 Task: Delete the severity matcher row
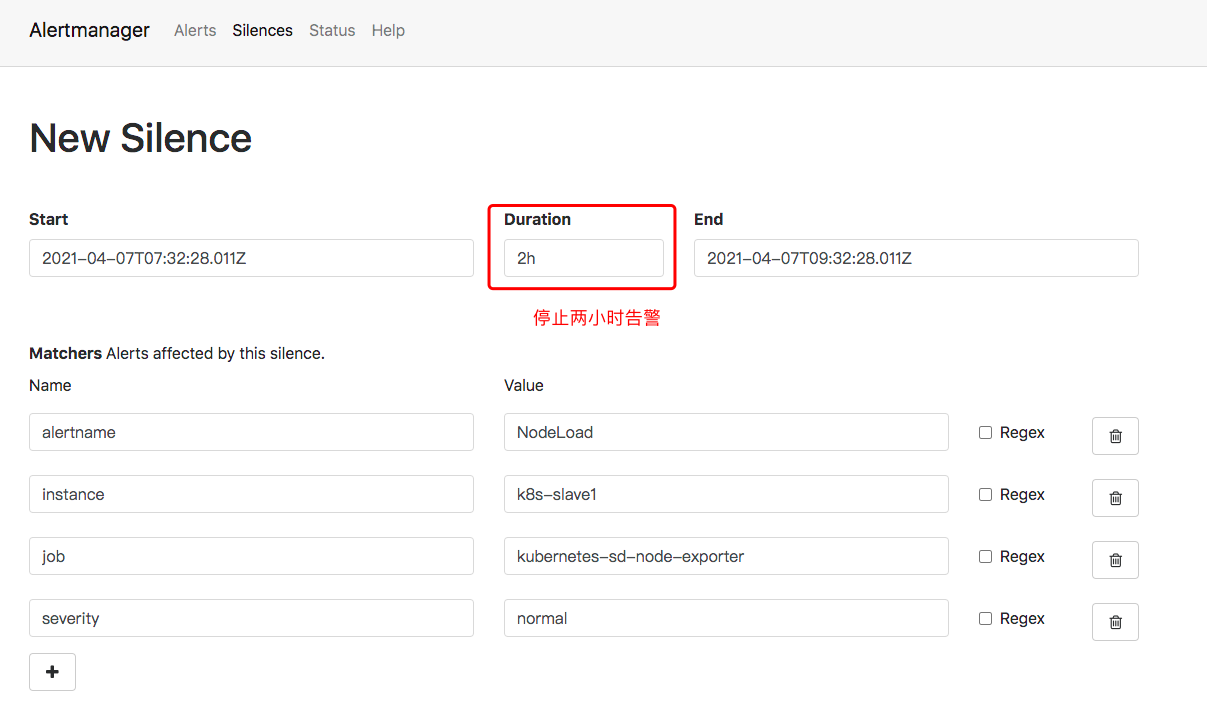click(x=1114, y=621)
